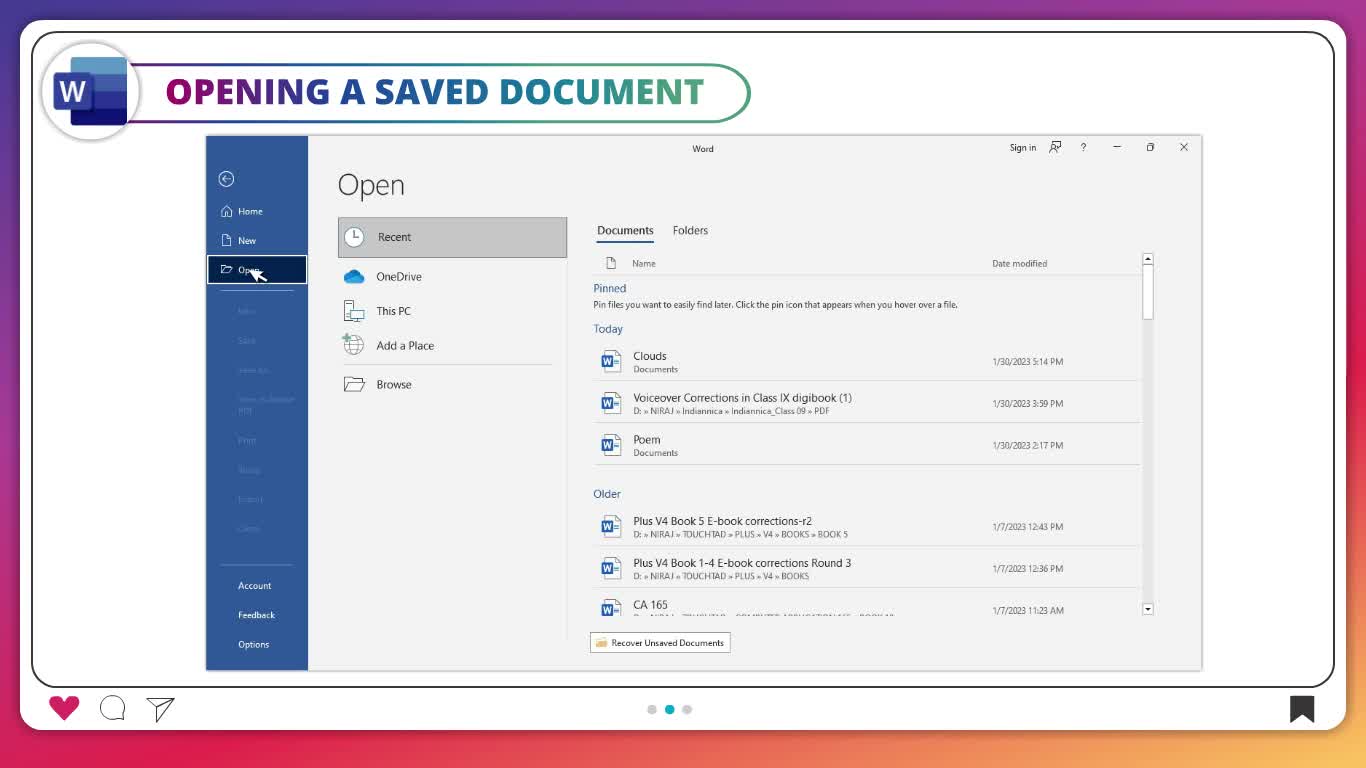Image resolution: width=1366 pixels, height=768 pixels.
Task: Click the paper plane share icon
Action: pyautogui.click(x=160, y=709)
